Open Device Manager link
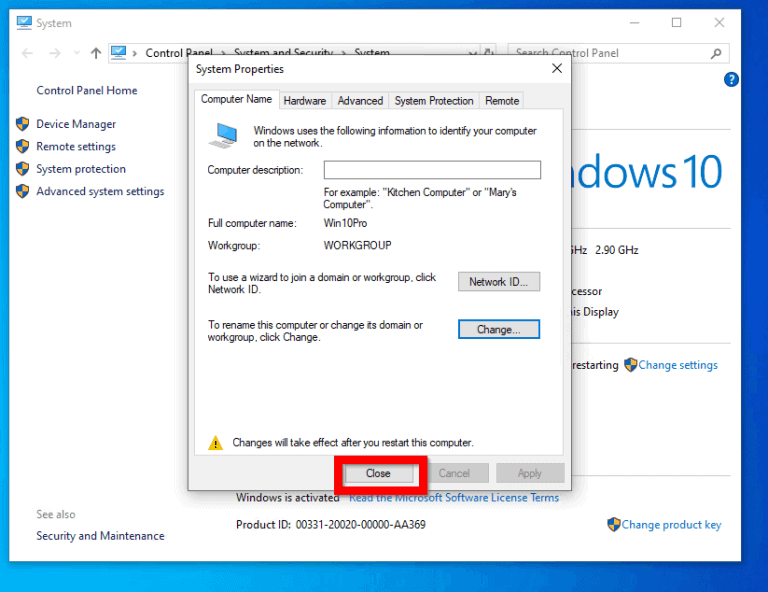768x592 pixels. [x=76, y=124]
